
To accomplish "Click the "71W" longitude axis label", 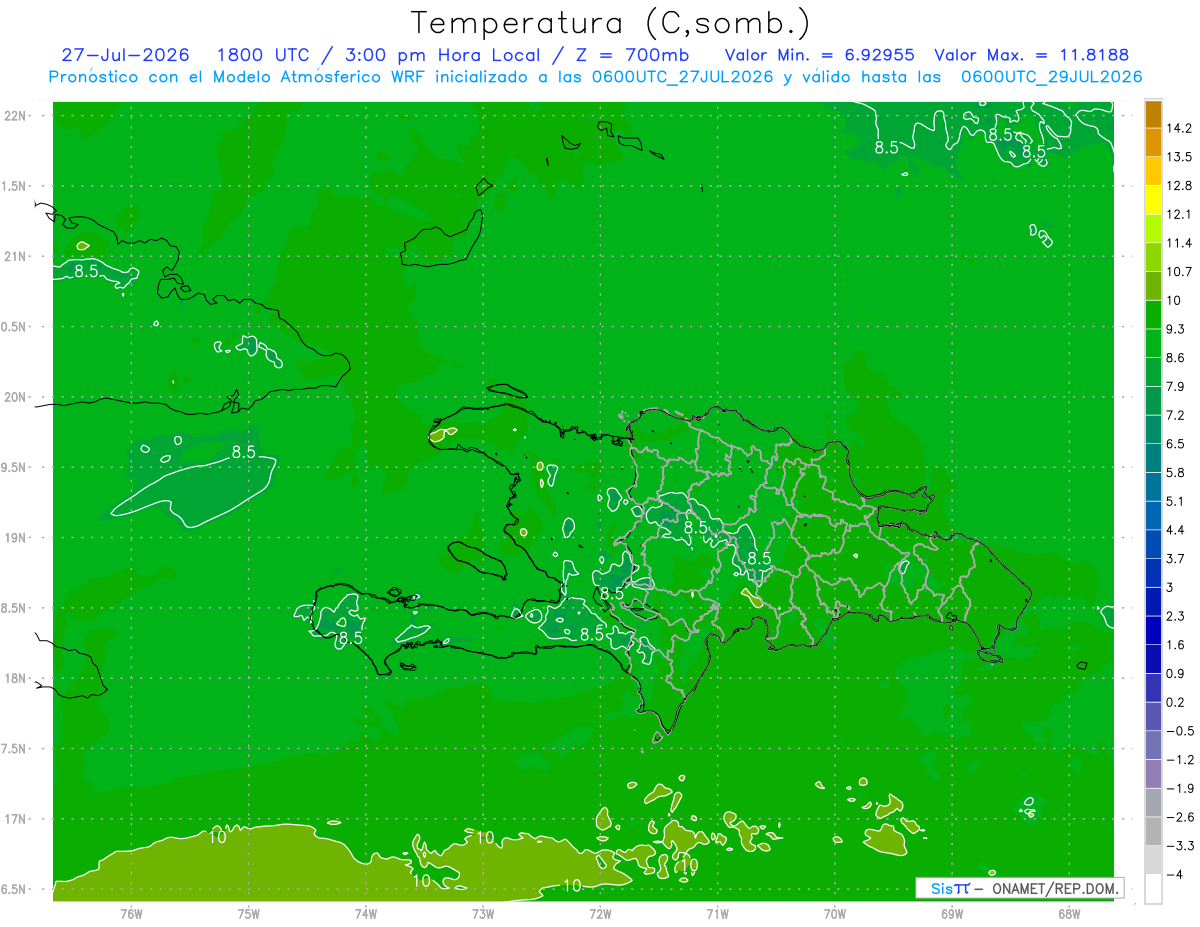I will point(717,914).
